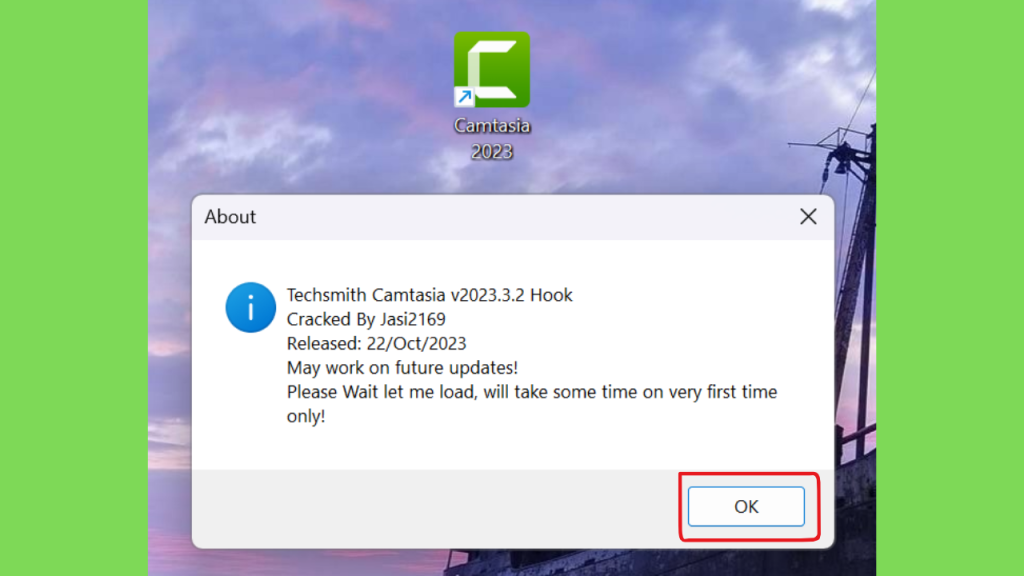Click the shortcut arrow overlay on Camtasia icon

click(464, 97)
